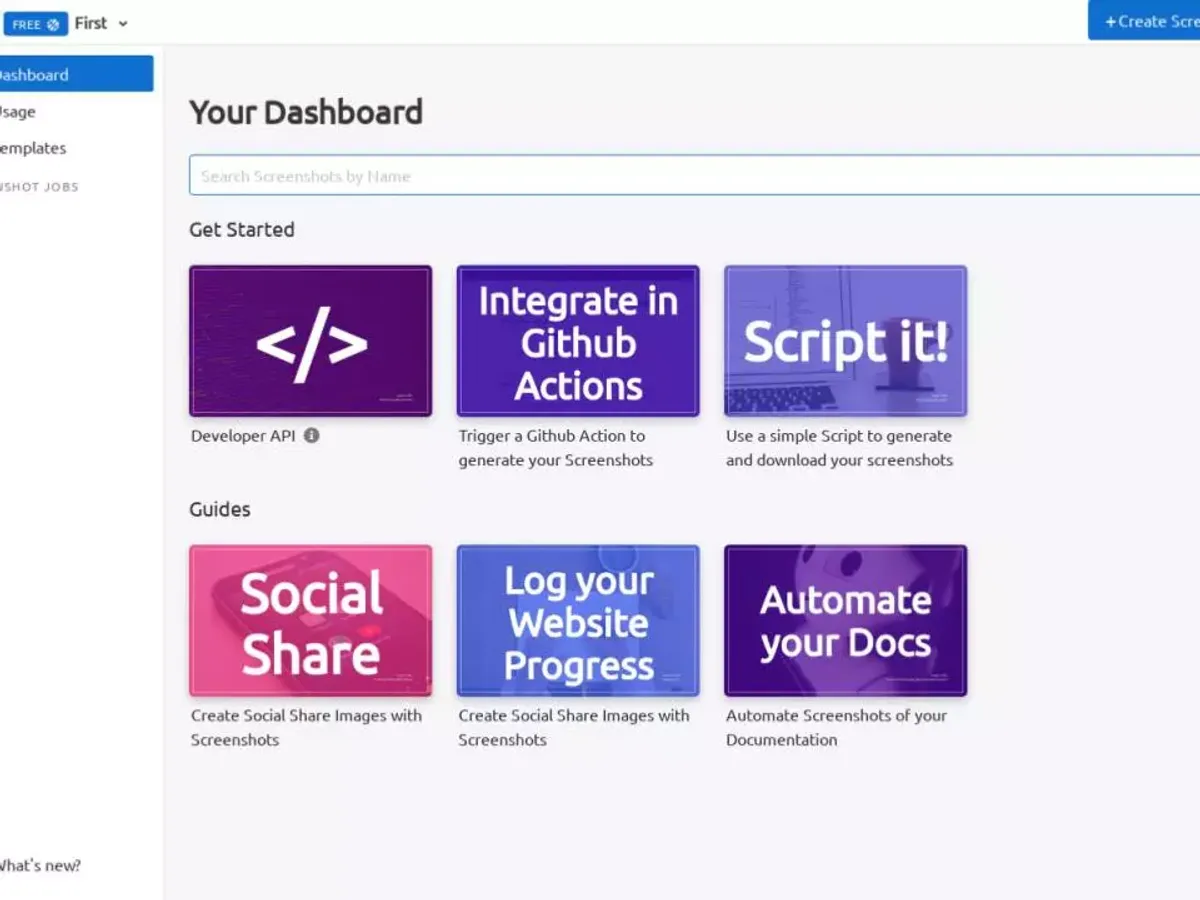Open the Integrate in Github Actions card

point(577,339)
